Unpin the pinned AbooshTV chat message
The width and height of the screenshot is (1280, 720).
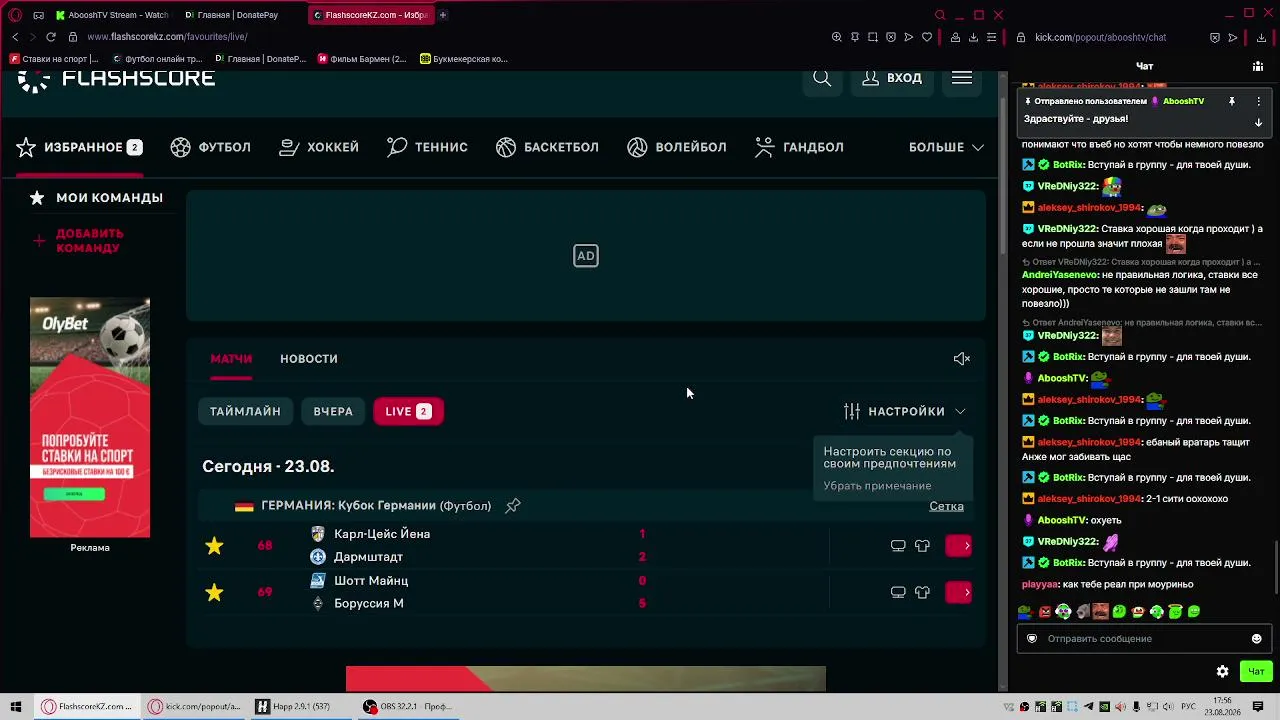pos(1232,101)
